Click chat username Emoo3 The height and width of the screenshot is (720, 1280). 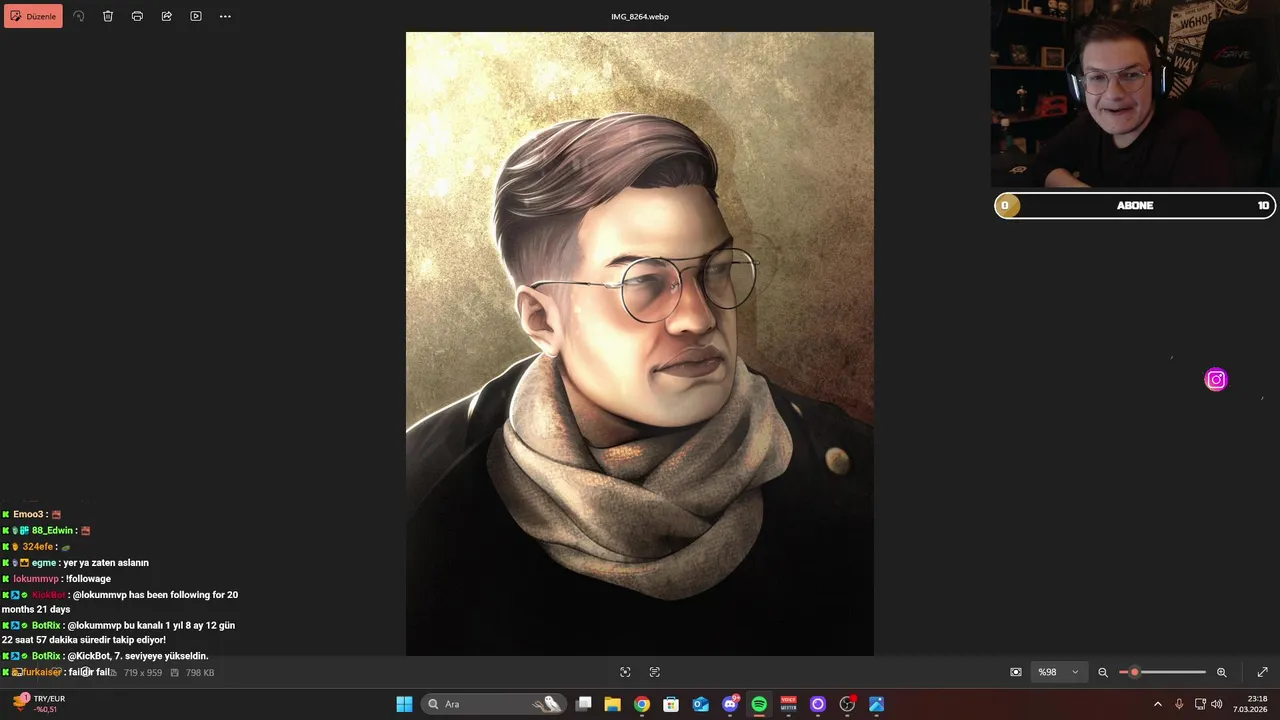click(28, 514)
